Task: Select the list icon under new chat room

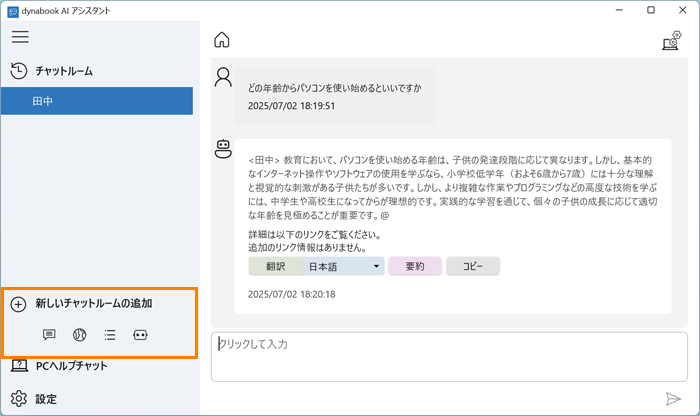Action: pos(110,334)
